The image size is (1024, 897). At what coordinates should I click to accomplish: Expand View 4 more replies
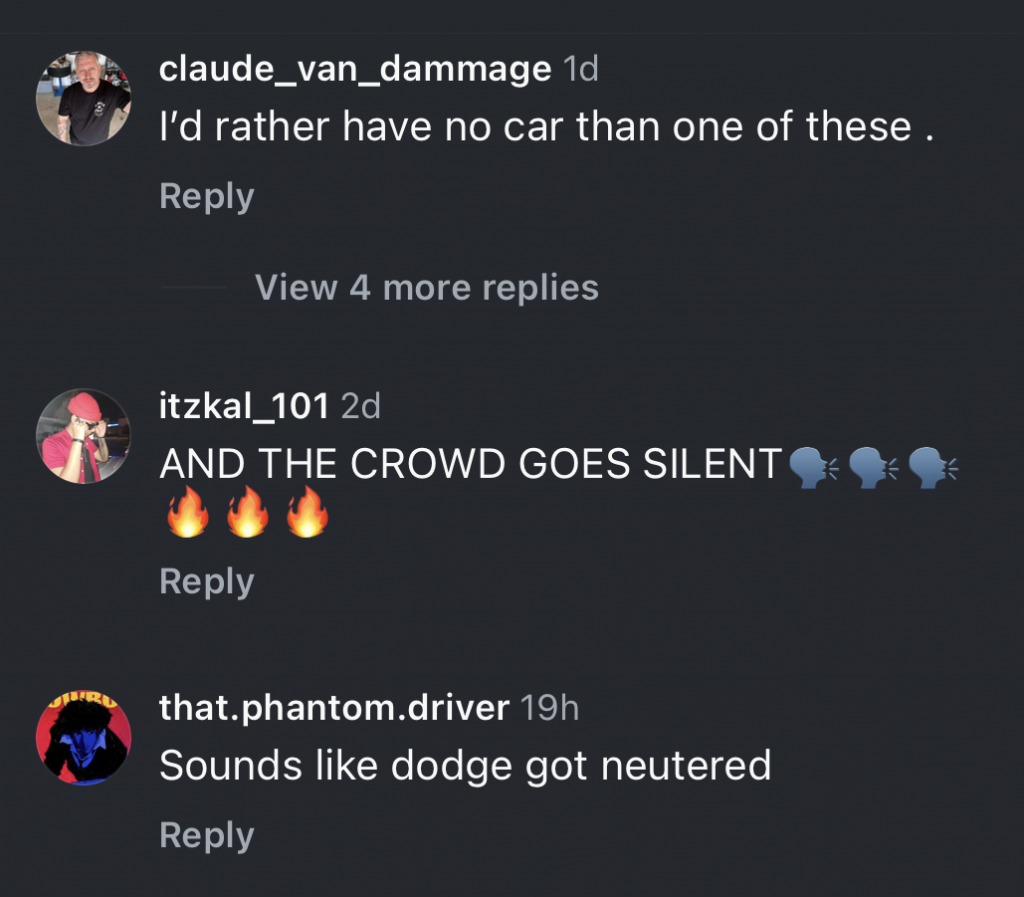click(426, 287)
